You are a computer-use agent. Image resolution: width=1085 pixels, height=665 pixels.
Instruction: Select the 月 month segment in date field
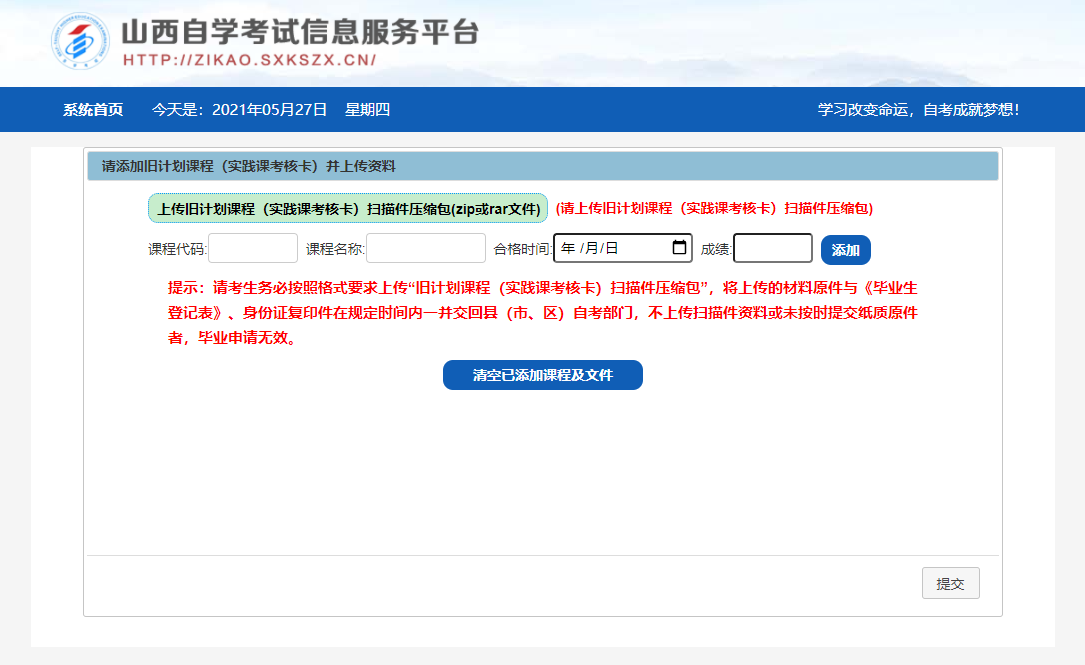pyautogui.click(x=591, y=248)
